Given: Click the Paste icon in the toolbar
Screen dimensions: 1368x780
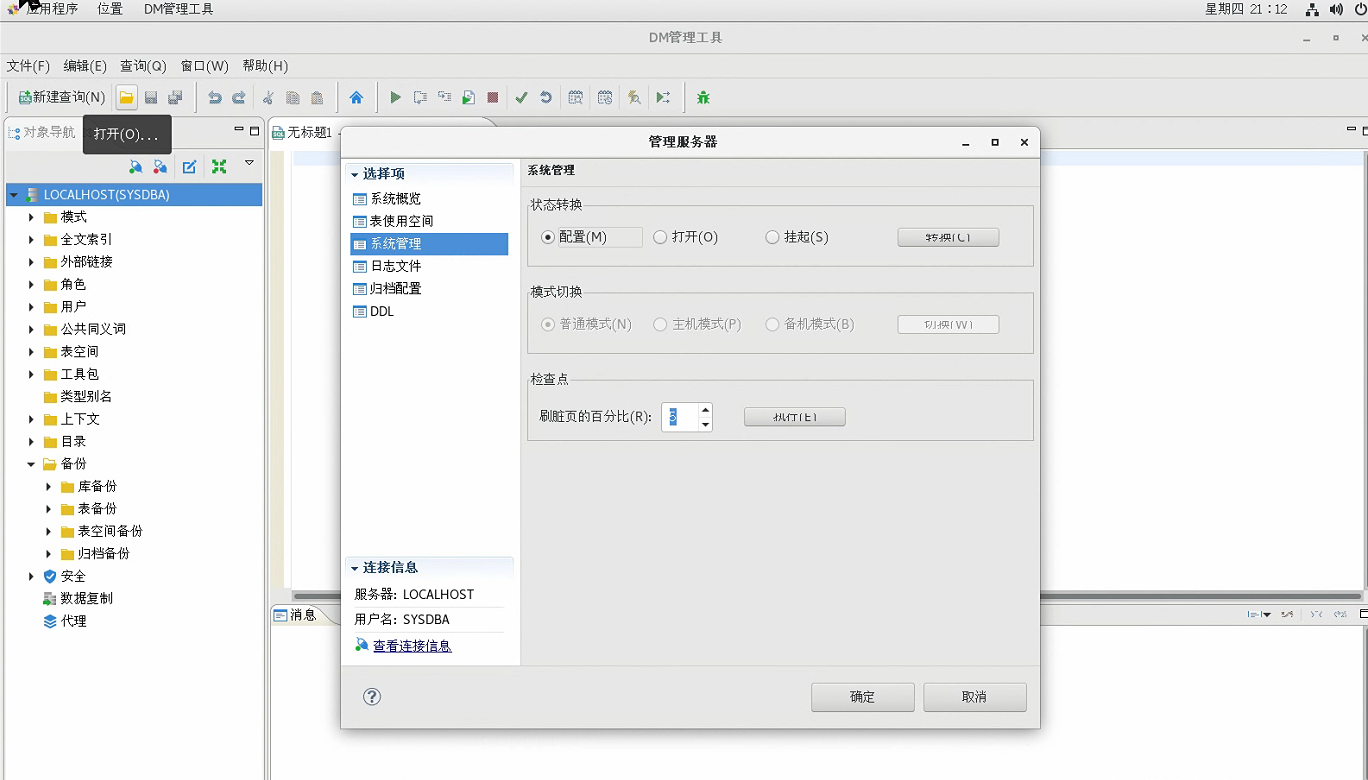Looking at the screenshot, I should pos(317,97).
